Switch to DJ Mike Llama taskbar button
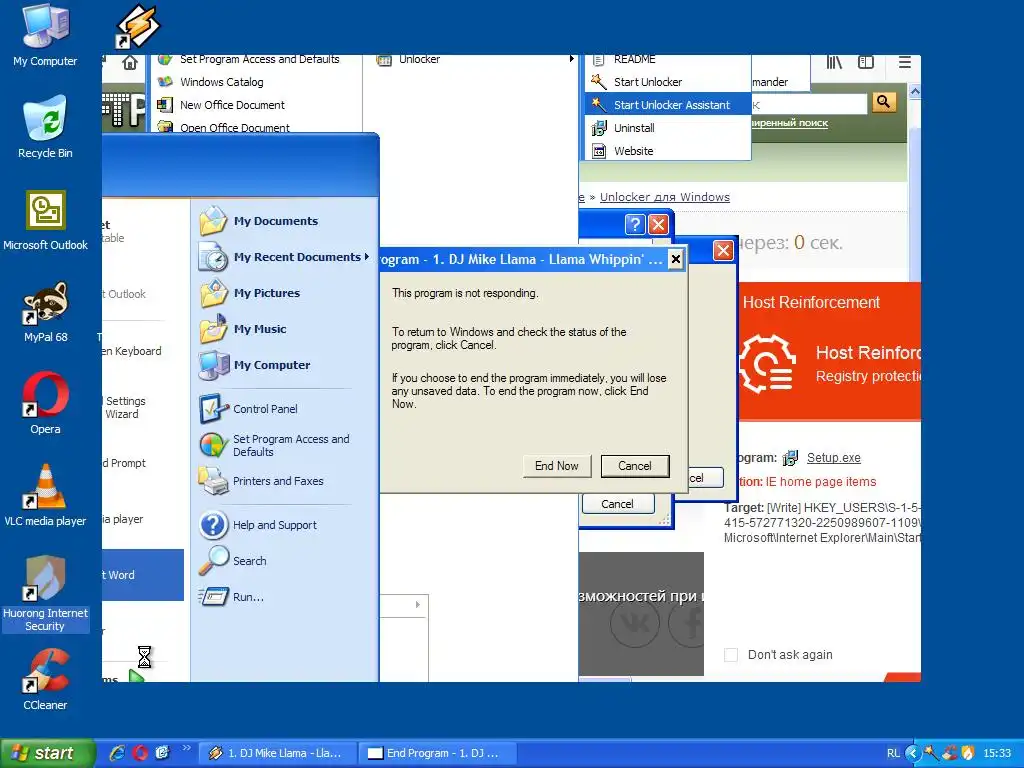The image size is (1024, 768). tap(278, 753)
